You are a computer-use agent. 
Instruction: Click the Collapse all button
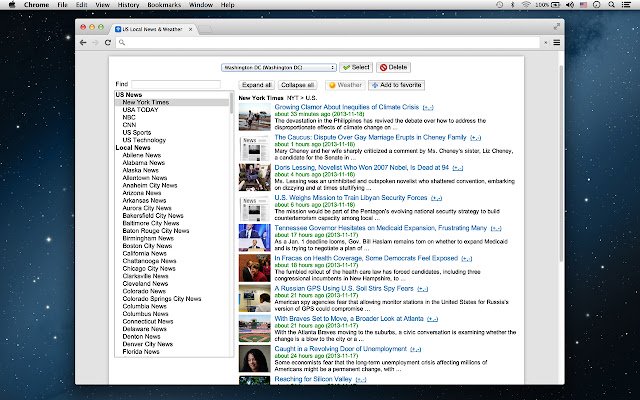298,85
